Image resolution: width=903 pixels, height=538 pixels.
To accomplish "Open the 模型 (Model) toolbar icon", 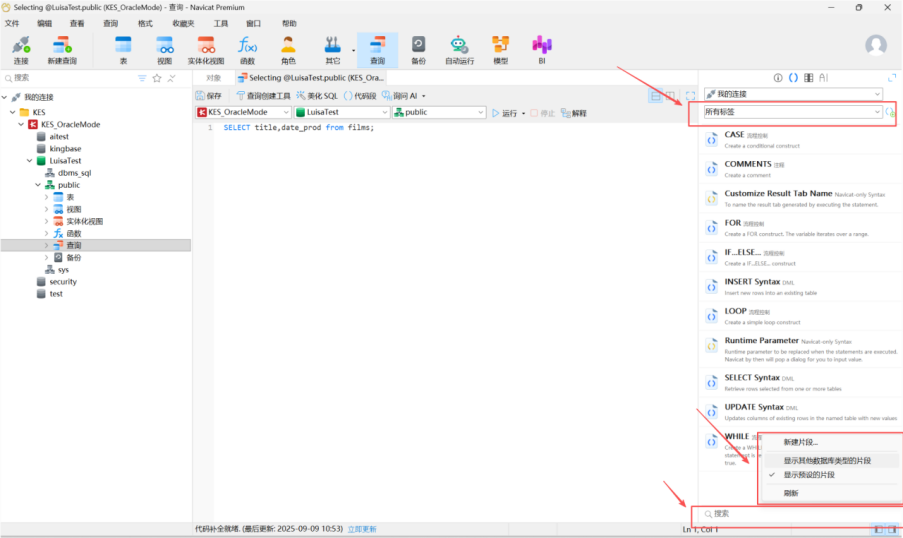I will (500, 50).
